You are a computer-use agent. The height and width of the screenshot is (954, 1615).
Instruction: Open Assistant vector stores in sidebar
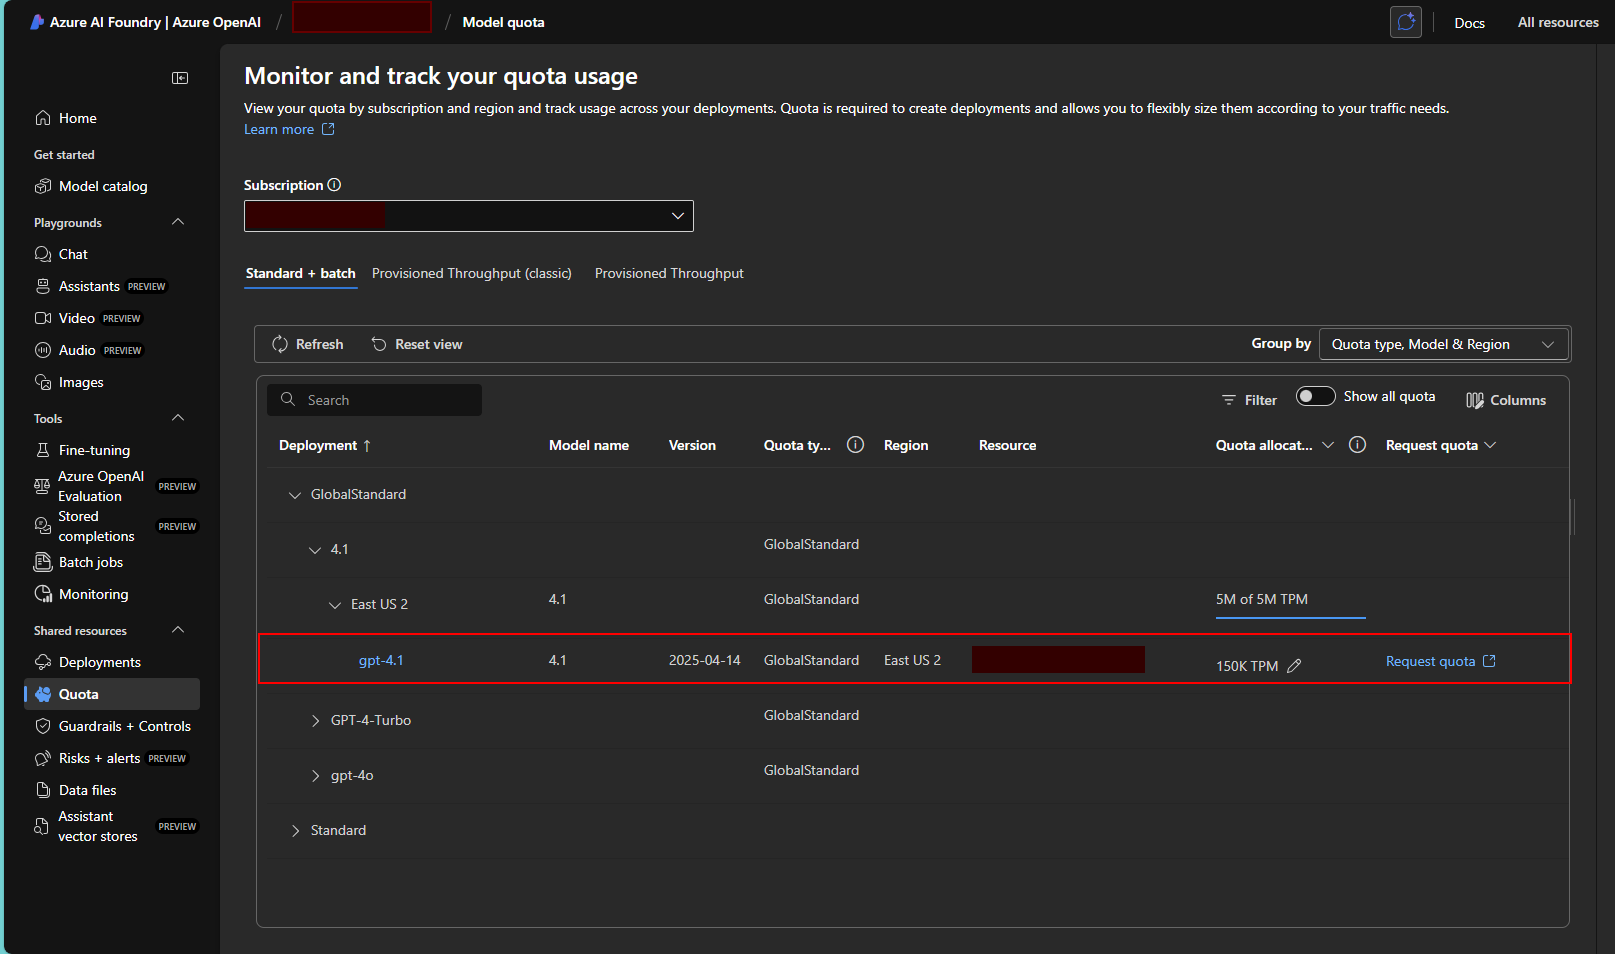point(112,826)
